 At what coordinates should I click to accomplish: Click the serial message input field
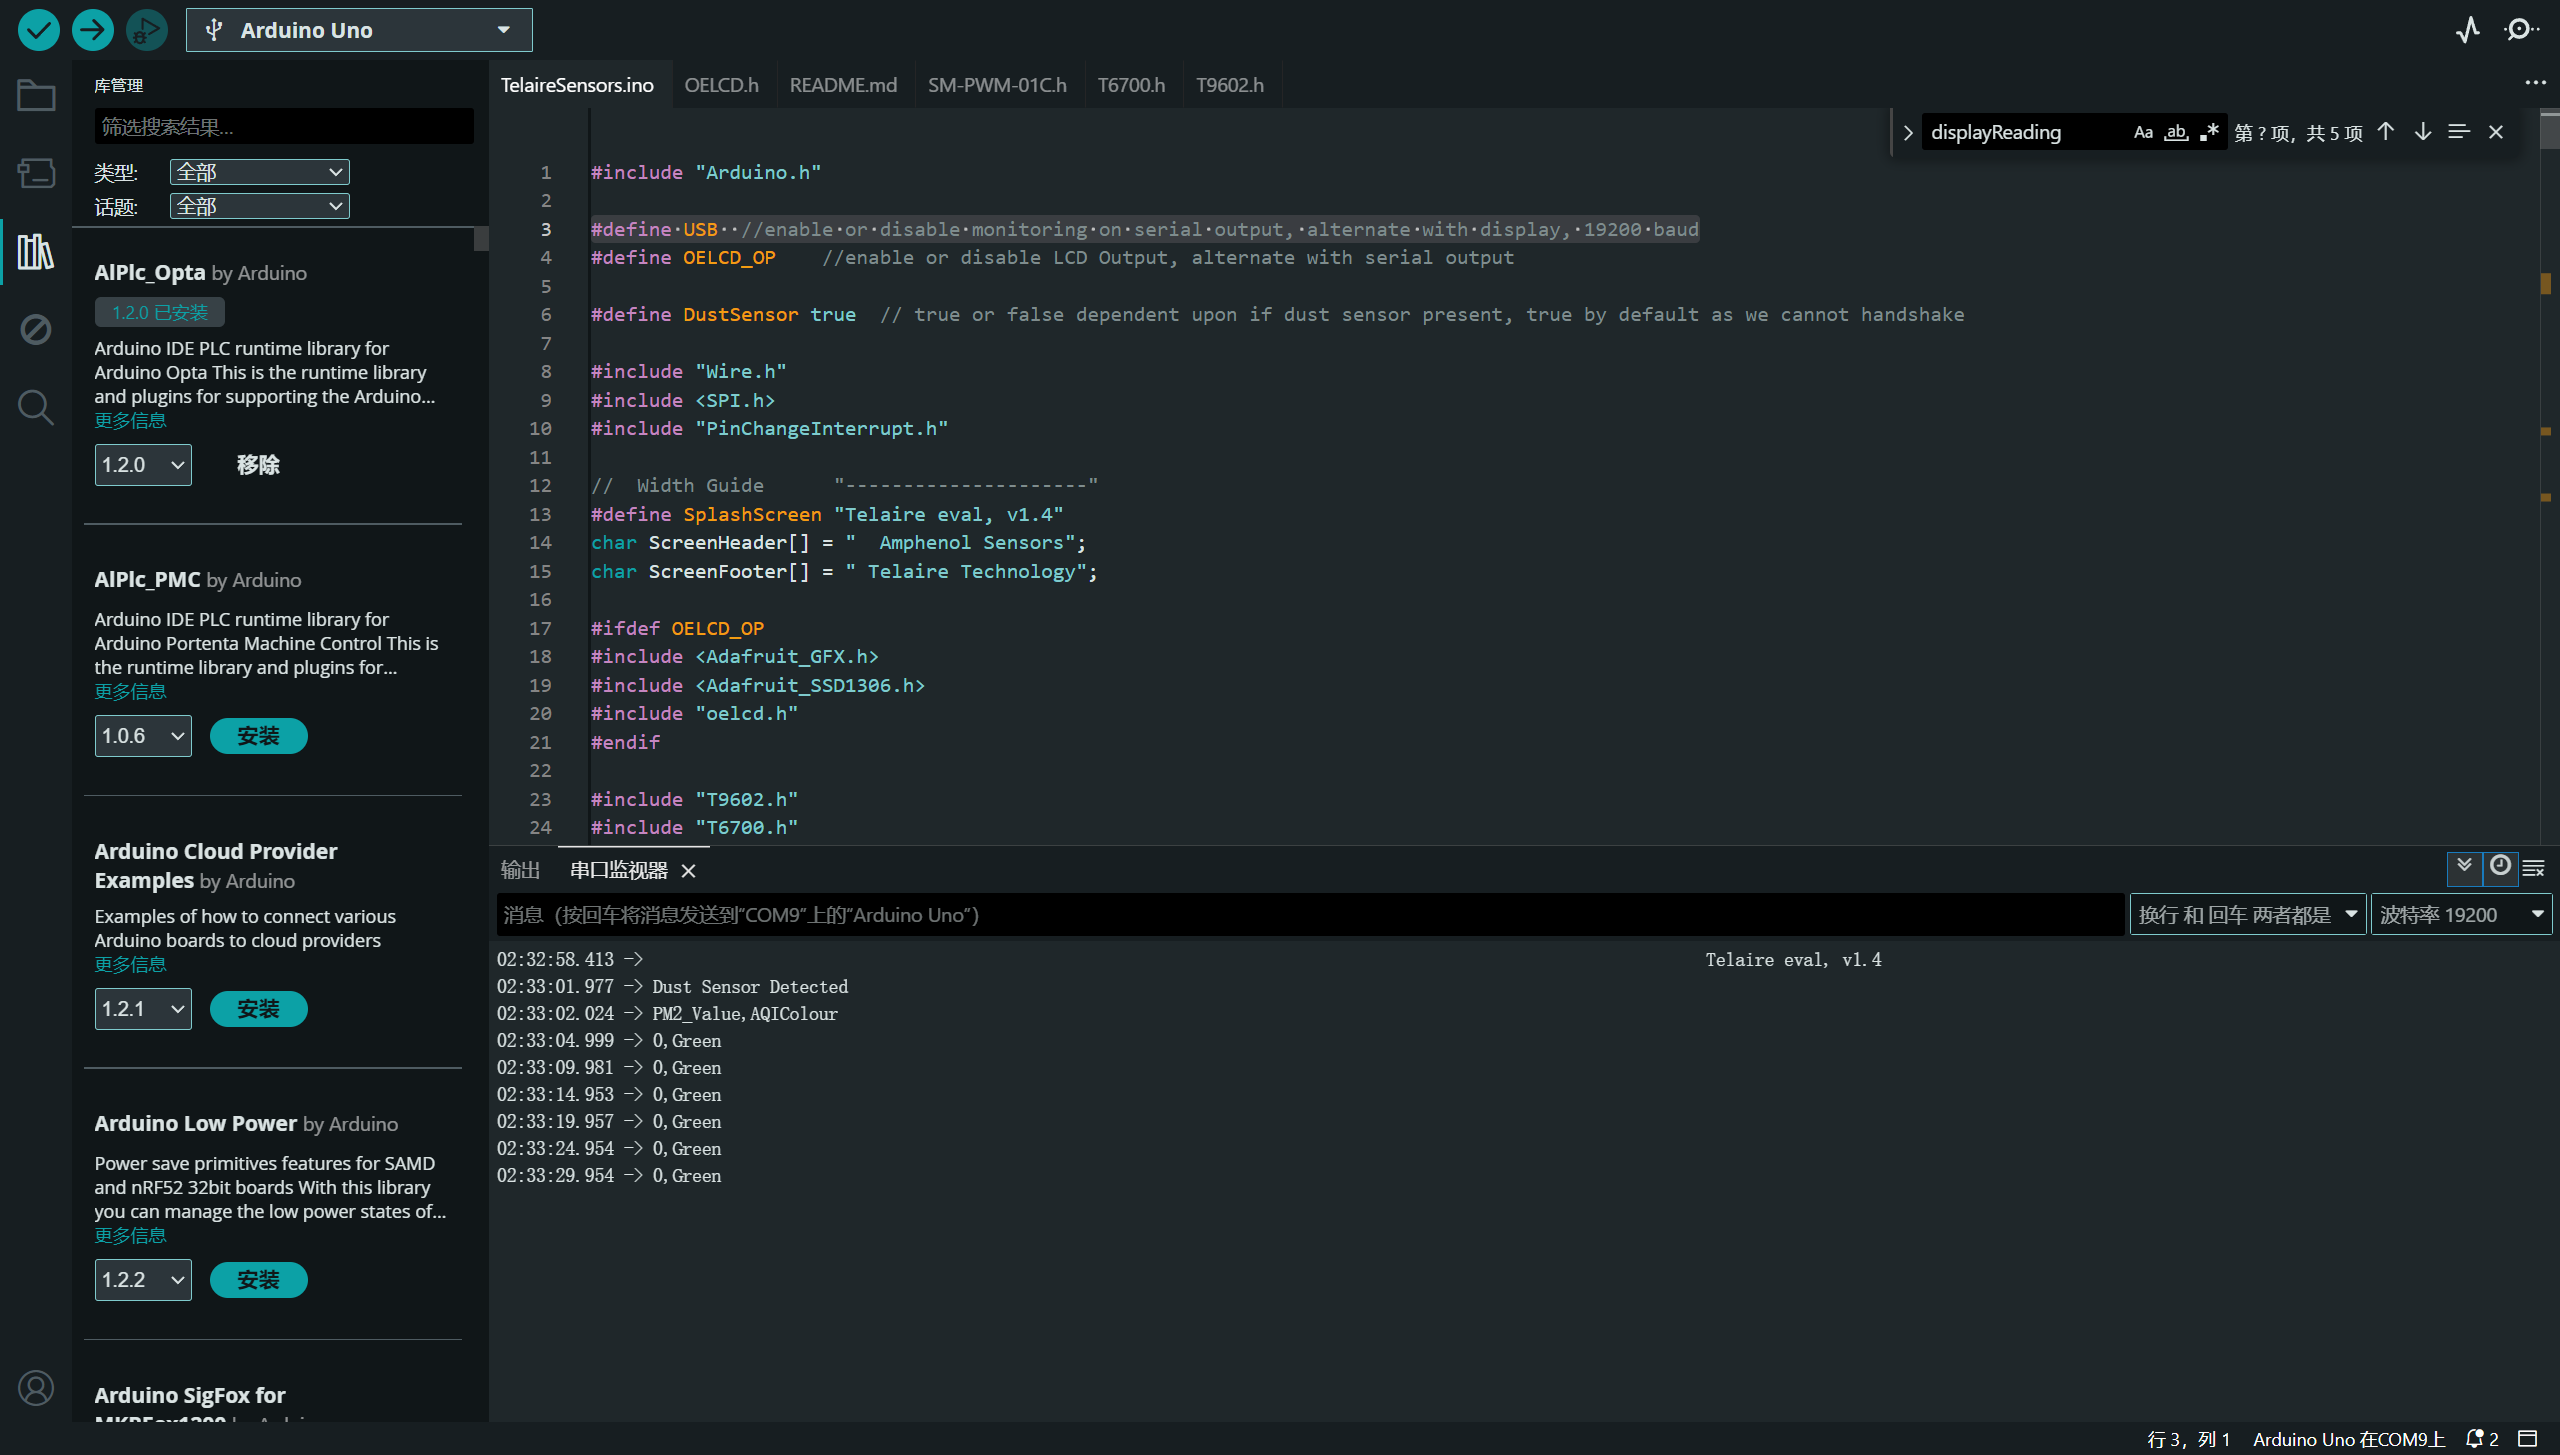point(1310,915)
